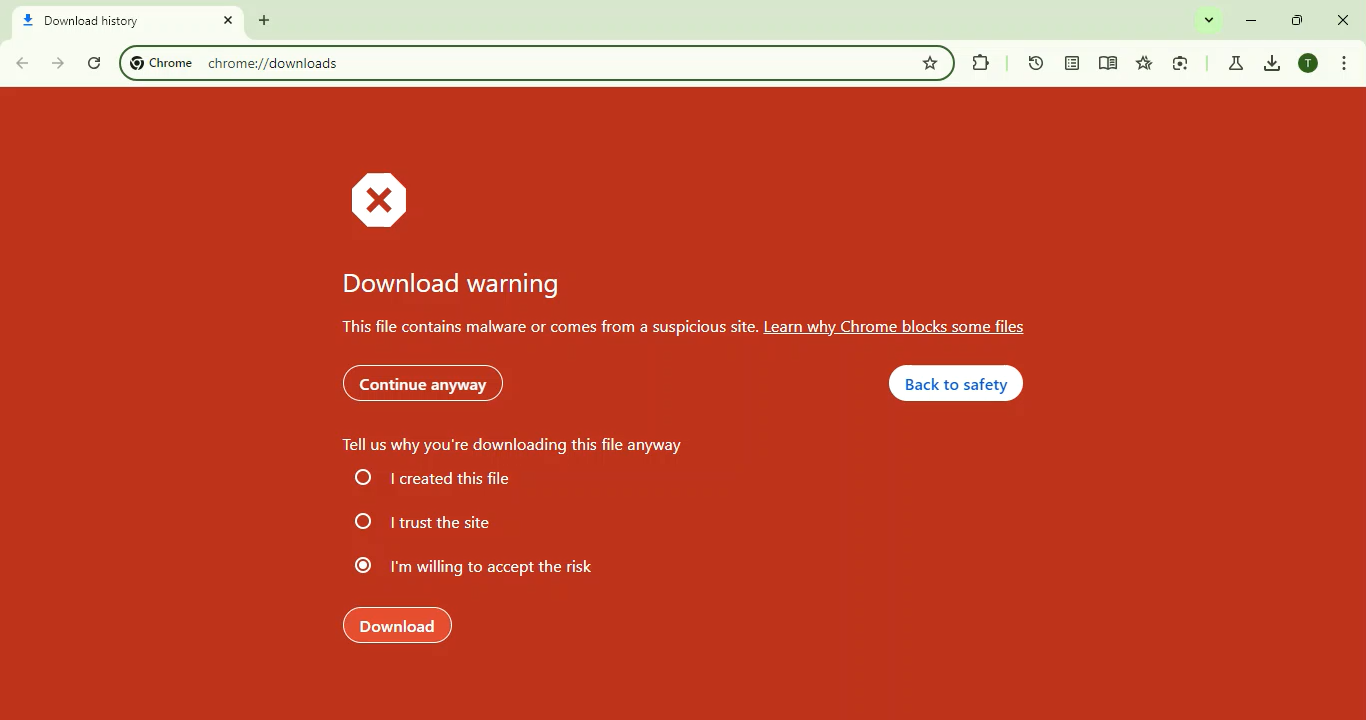The image size is (1366, 720).
Task: Click the back navigation arrow
Action: click(22, 63)
